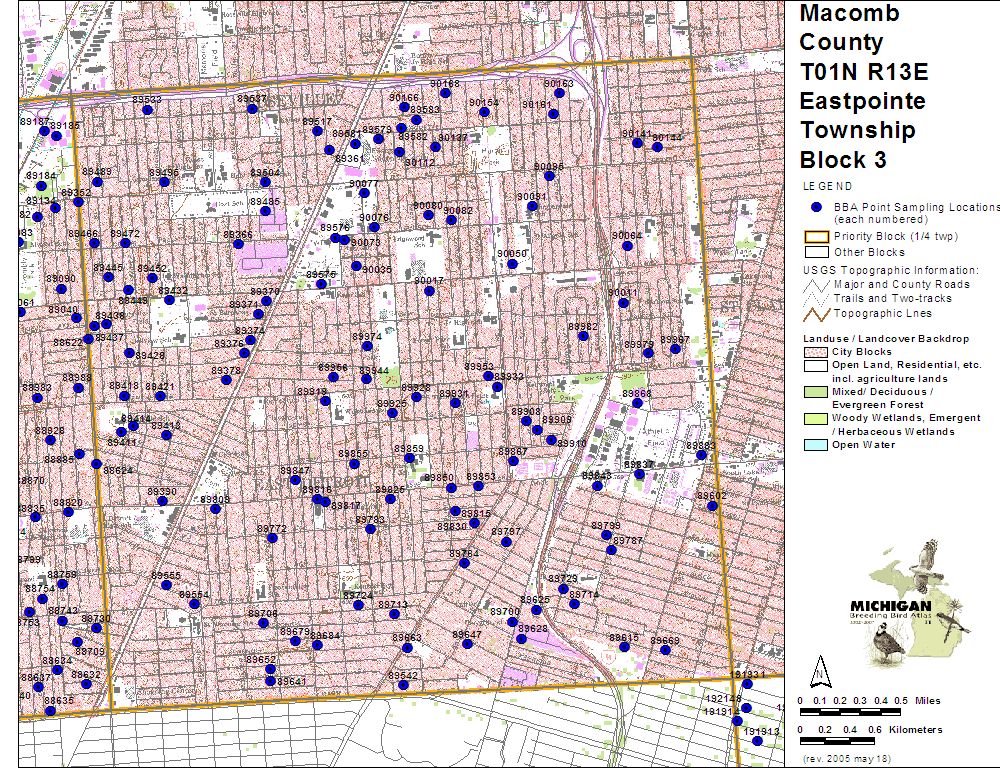Click the Mixed/Deciduous Forest green swatch
This screenshot has height=768, width=1000.
pyautogui.click(x=816, y=392)
